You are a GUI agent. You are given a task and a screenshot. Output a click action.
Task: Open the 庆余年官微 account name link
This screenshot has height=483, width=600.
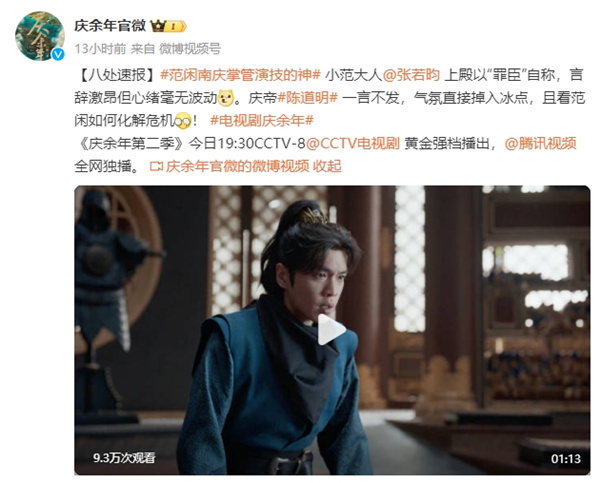coord(110,26)
